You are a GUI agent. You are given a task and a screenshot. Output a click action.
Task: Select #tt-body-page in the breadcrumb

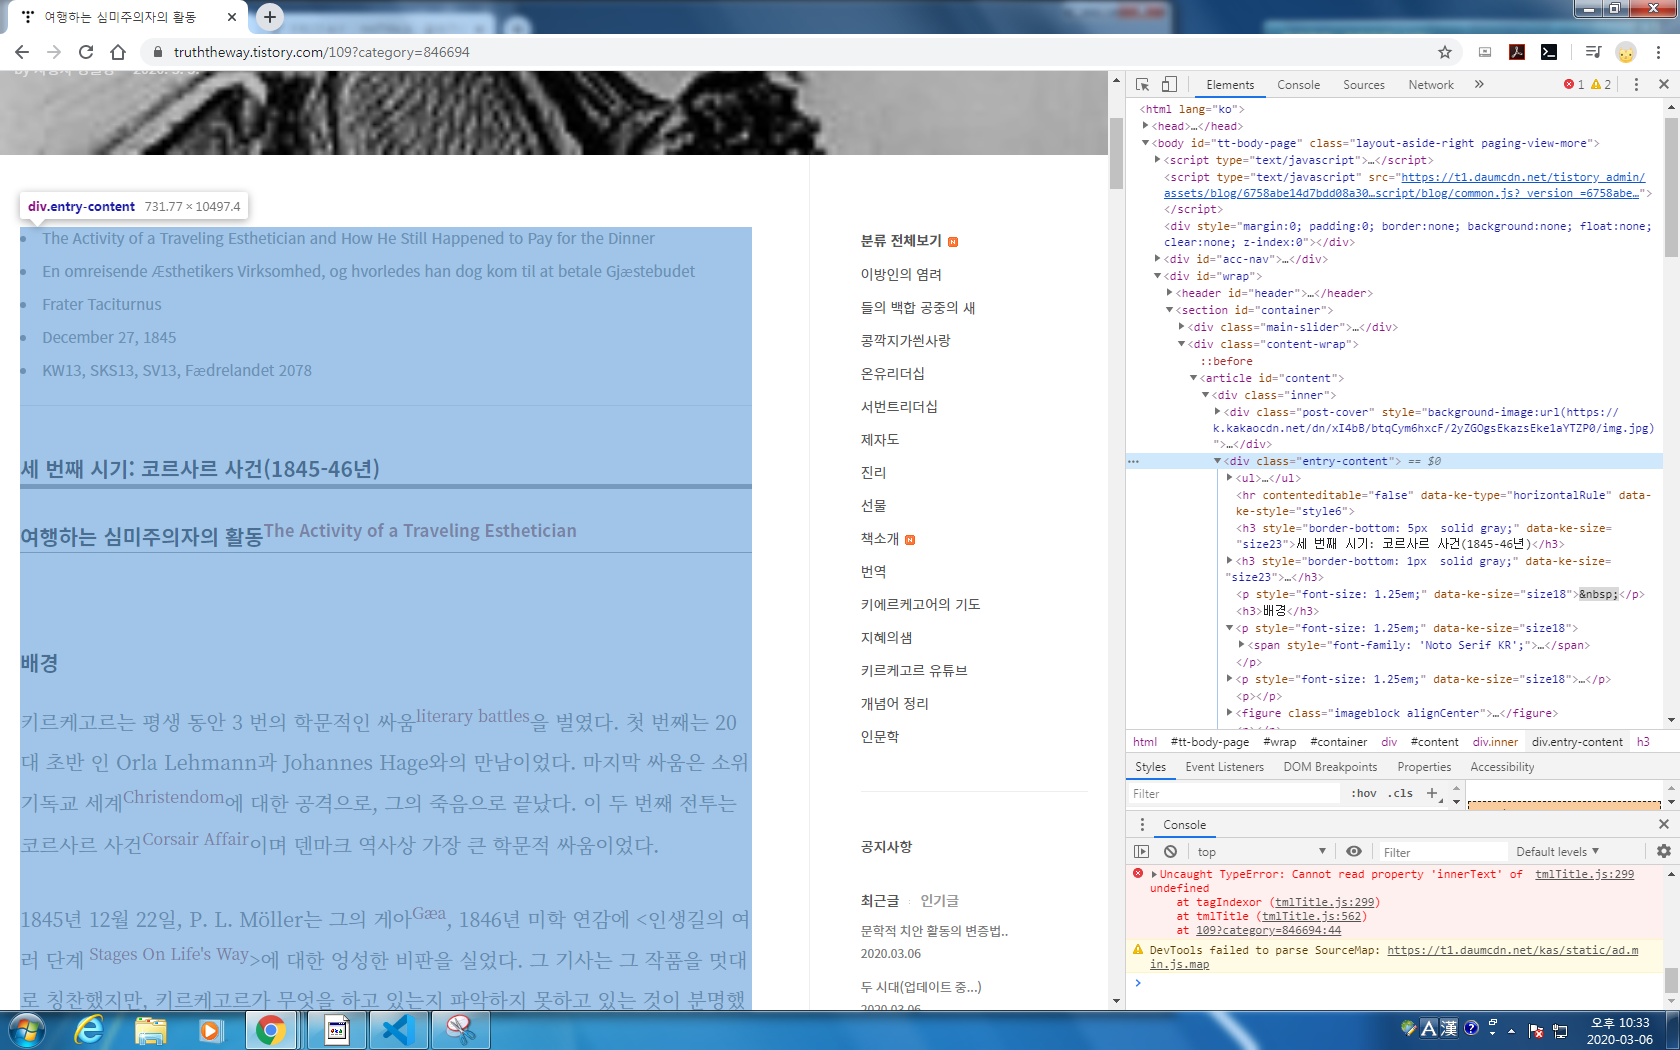pos(1210,742)
